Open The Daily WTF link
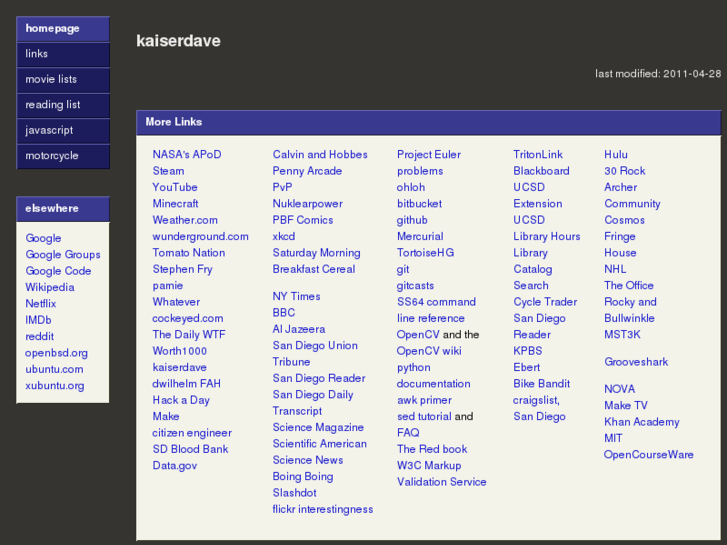 pos(189,334)
